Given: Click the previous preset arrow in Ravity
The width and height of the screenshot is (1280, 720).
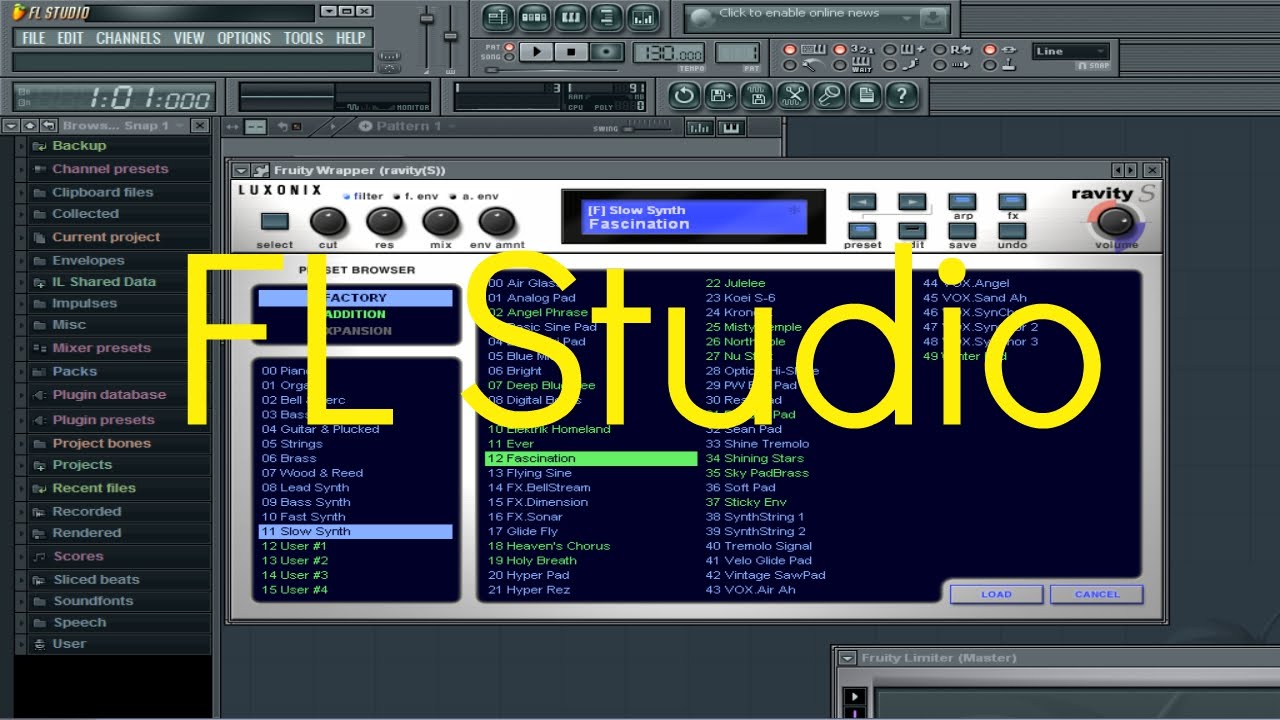Looking at the screenshot, I should coord(862,202).
